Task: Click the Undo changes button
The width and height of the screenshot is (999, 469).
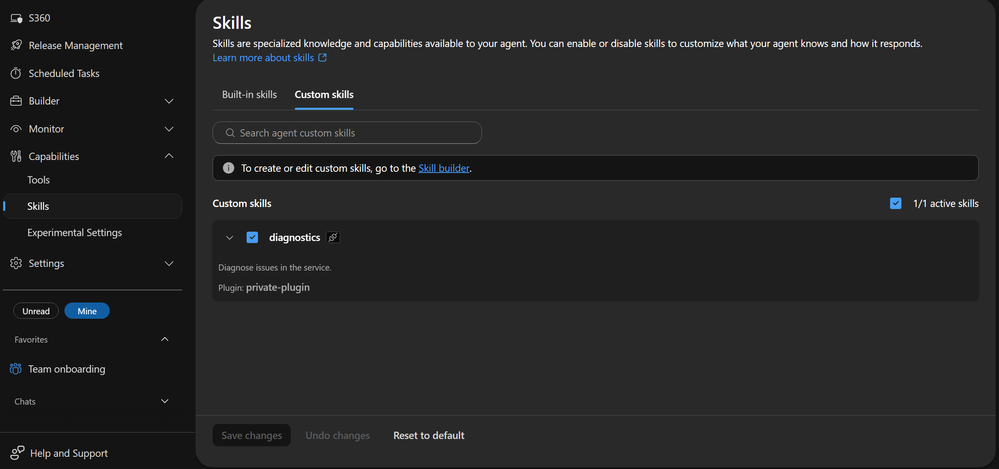Action: click(338, 436)
